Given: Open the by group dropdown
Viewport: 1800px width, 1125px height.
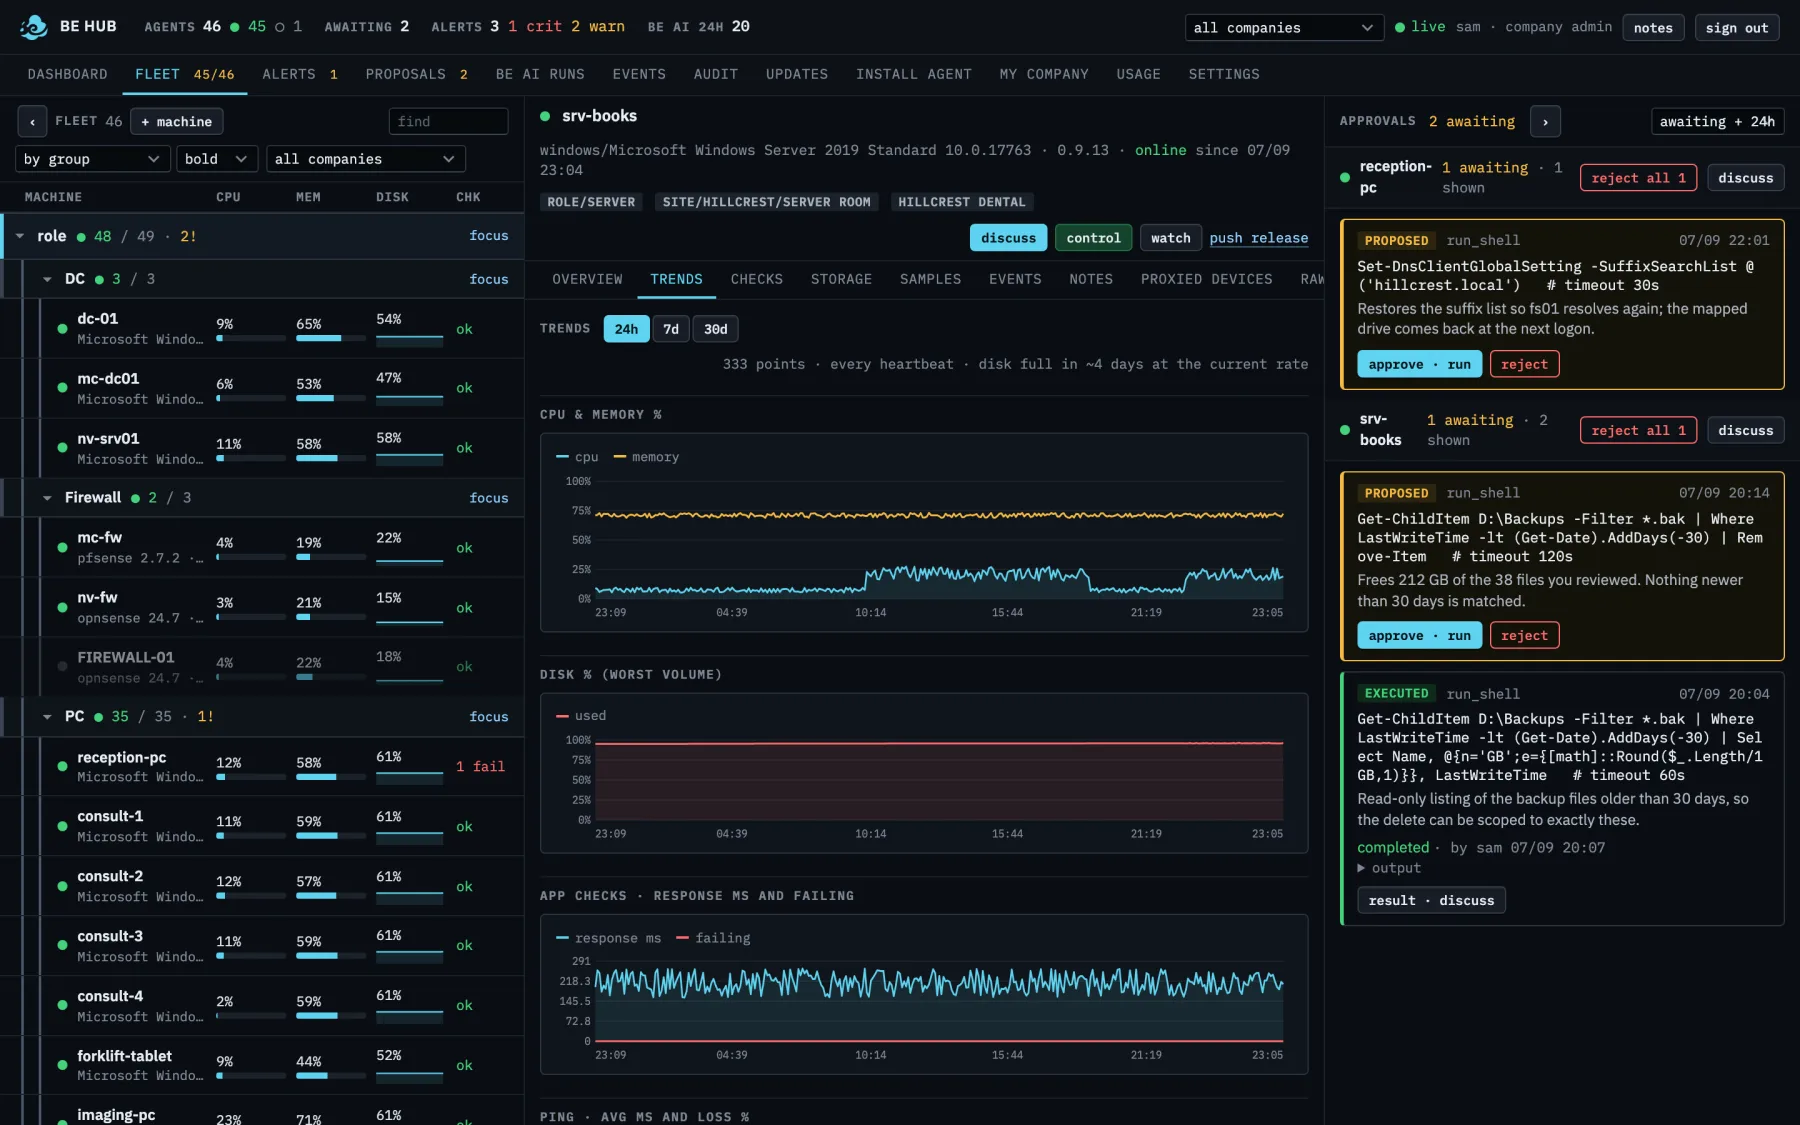Looking at the screenshot, I should tap(92, 159).
